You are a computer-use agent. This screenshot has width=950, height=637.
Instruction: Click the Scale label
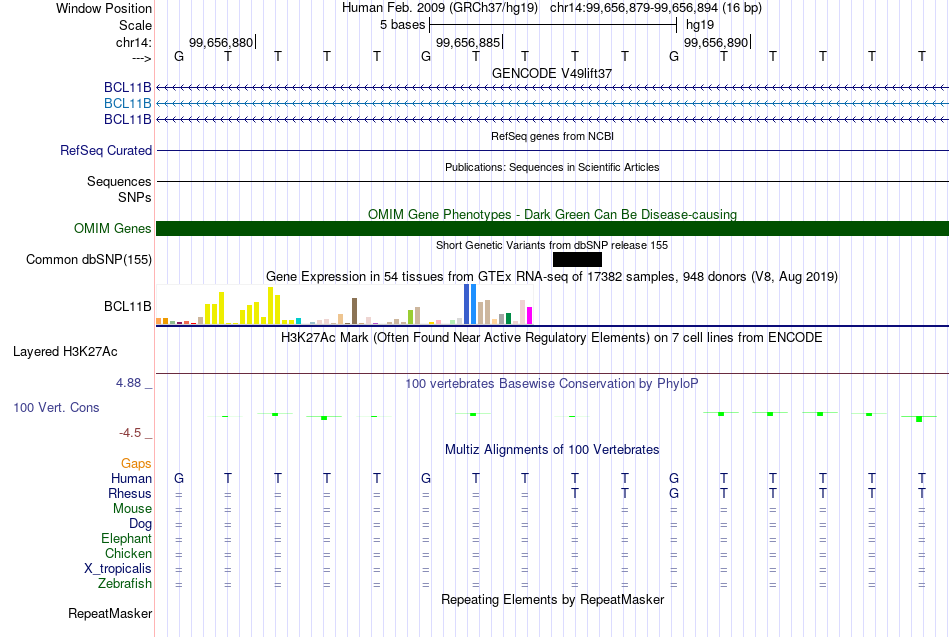tap(135, 25)
